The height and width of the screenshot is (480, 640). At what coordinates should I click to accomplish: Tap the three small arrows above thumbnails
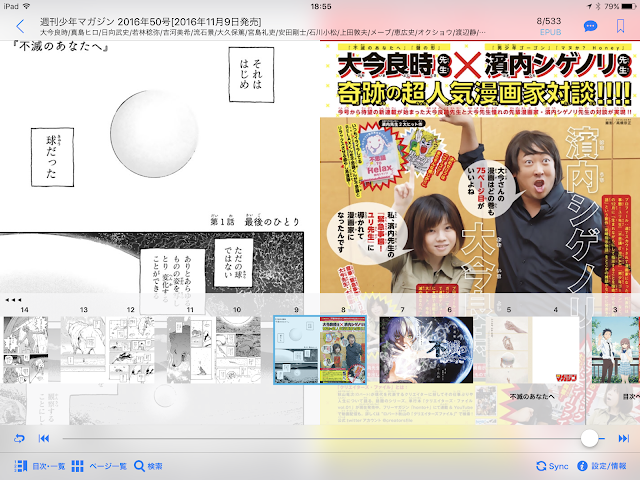13,300
